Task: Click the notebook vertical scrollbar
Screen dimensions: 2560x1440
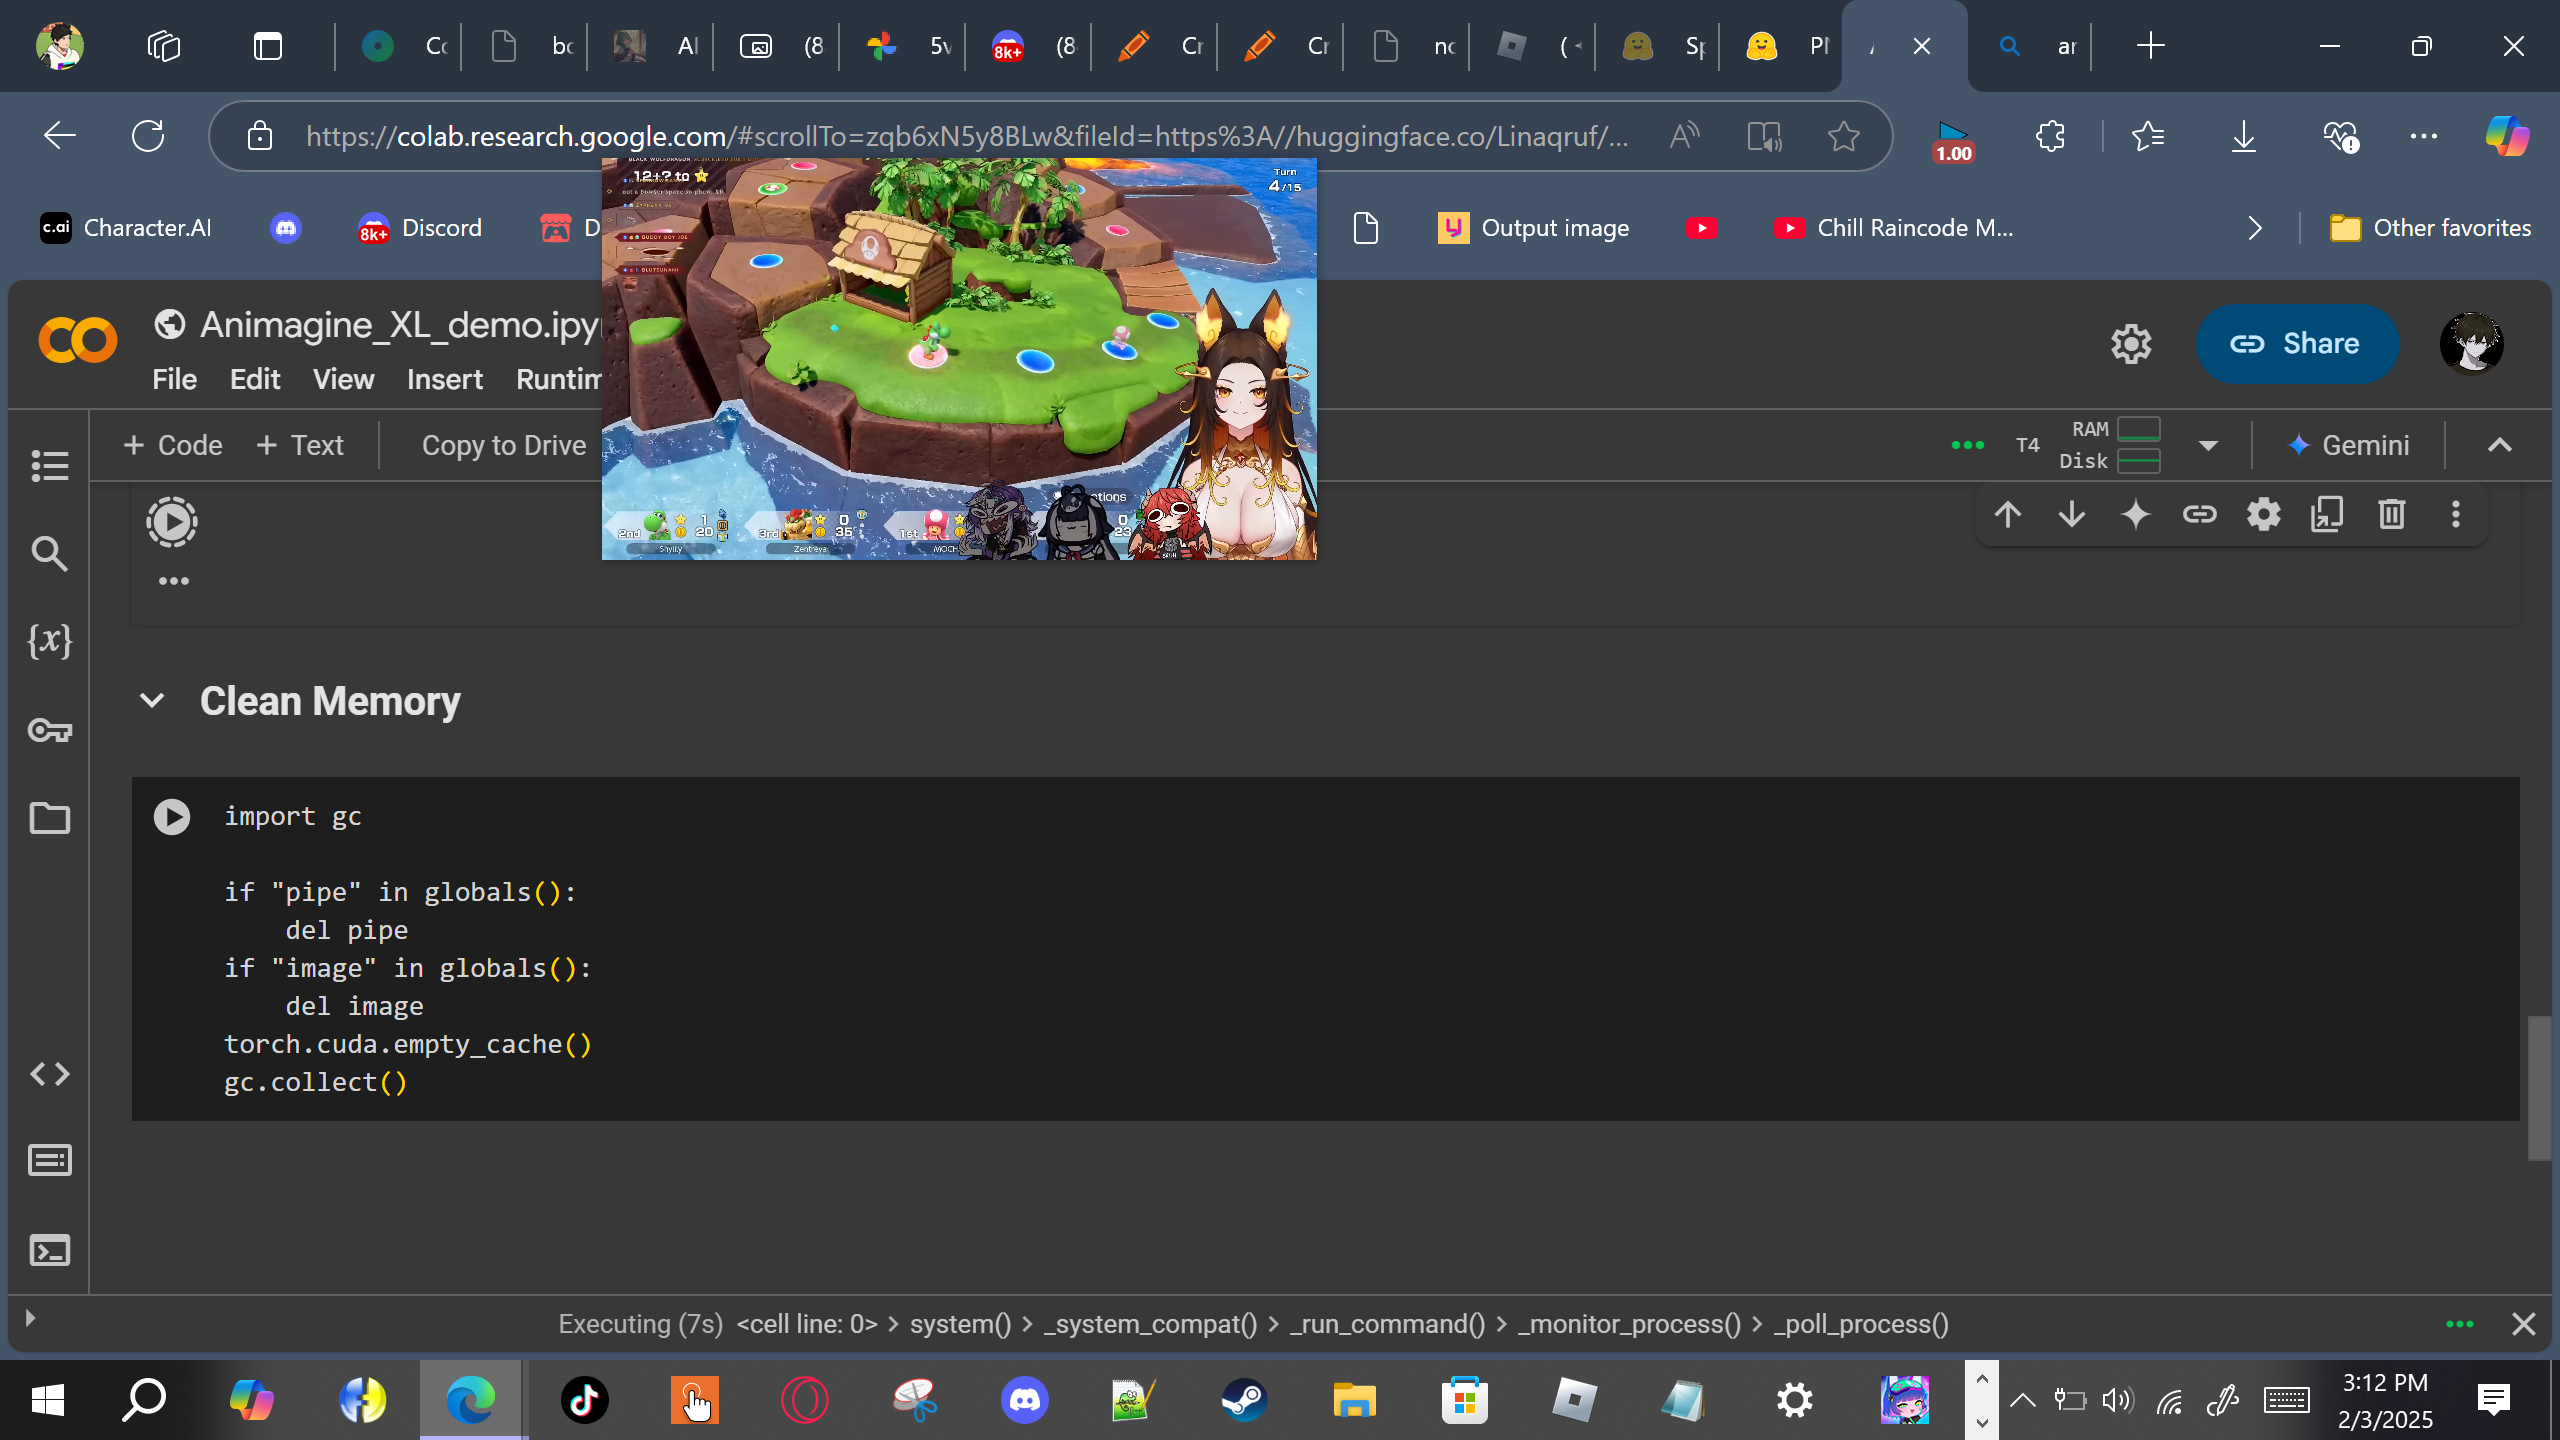Action: pos(2539,1088)
